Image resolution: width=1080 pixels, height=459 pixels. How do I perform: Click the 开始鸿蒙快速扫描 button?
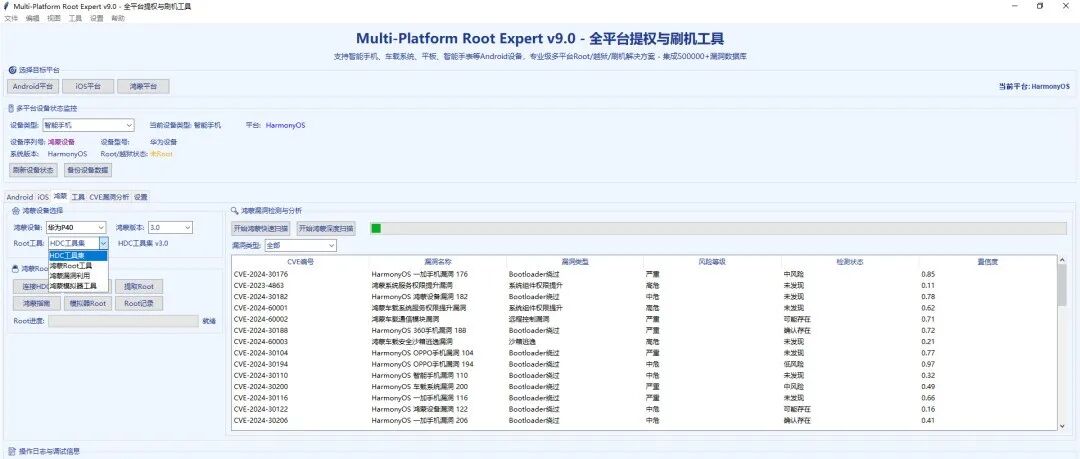tap(261, 228)
